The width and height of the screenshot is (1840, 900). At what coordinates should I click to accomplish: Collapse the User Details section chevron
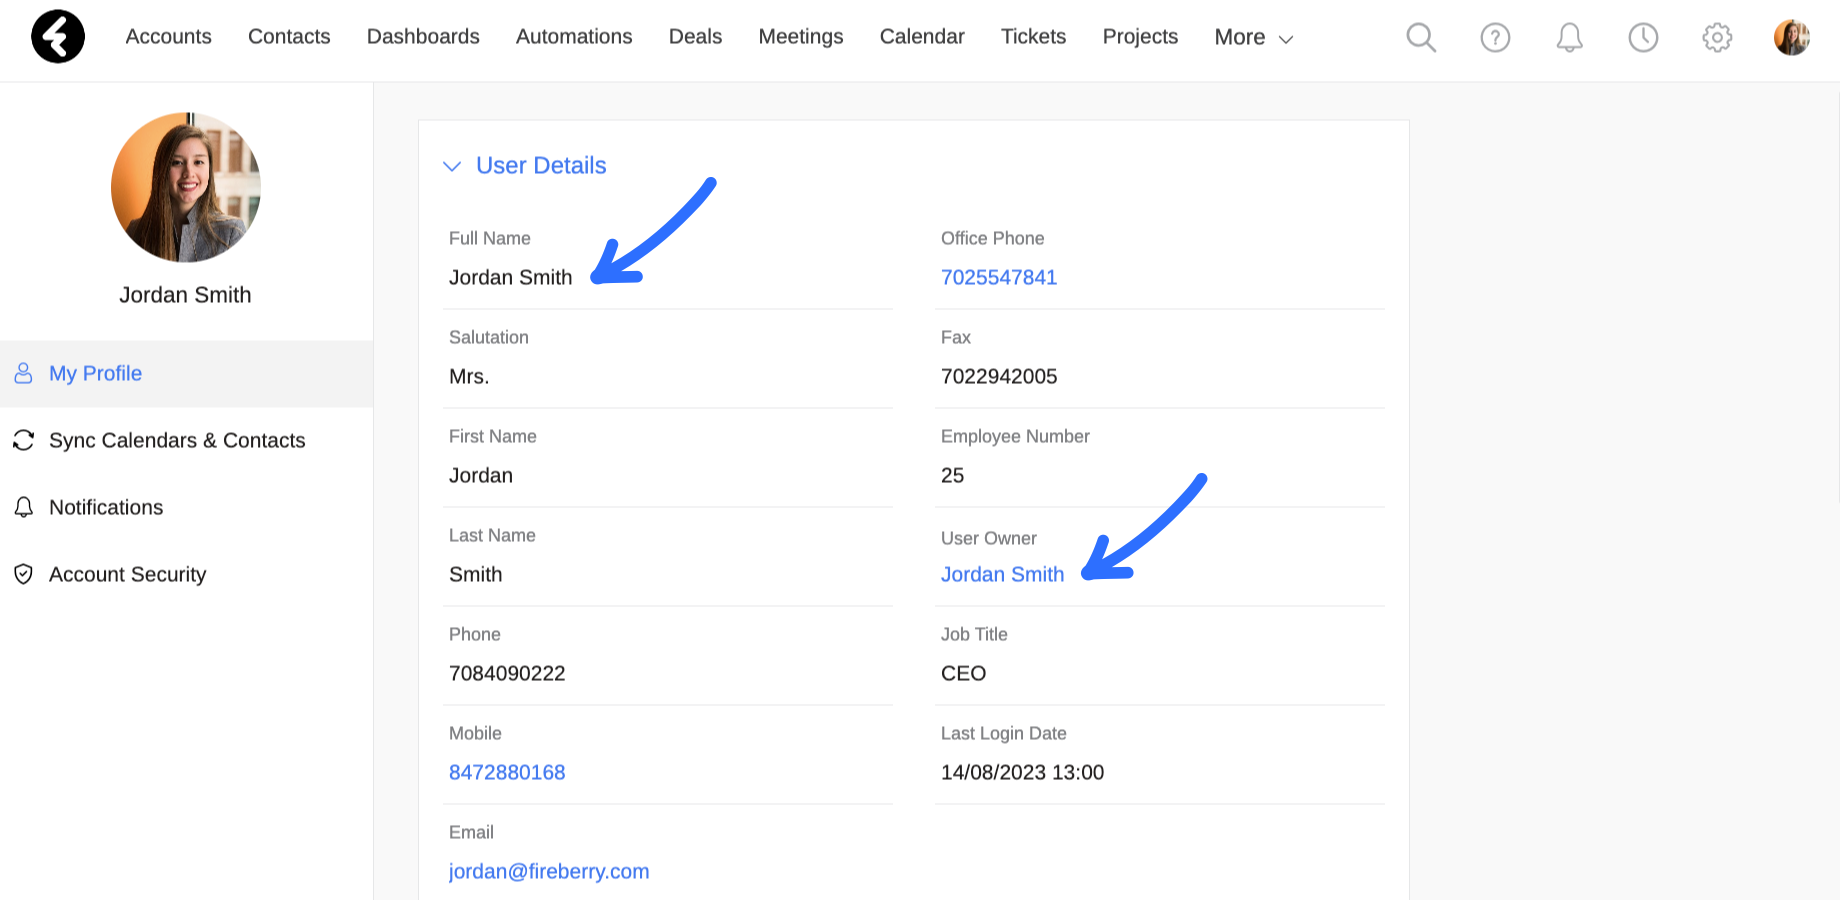(x=452, y=166)
